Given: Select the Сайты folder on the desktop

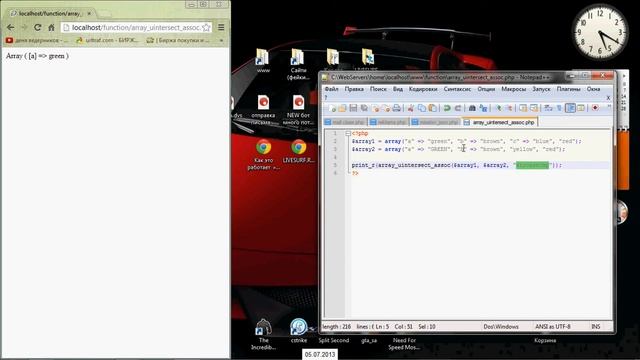Looking at the screenshot, I should (x=298, y=64).
